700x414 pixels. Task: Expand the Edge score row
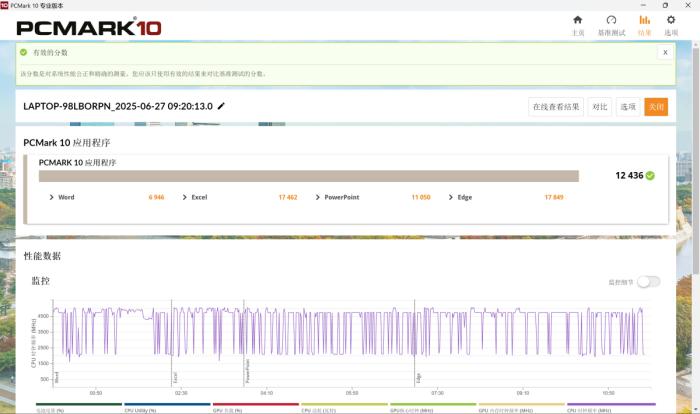coord(451,197)
